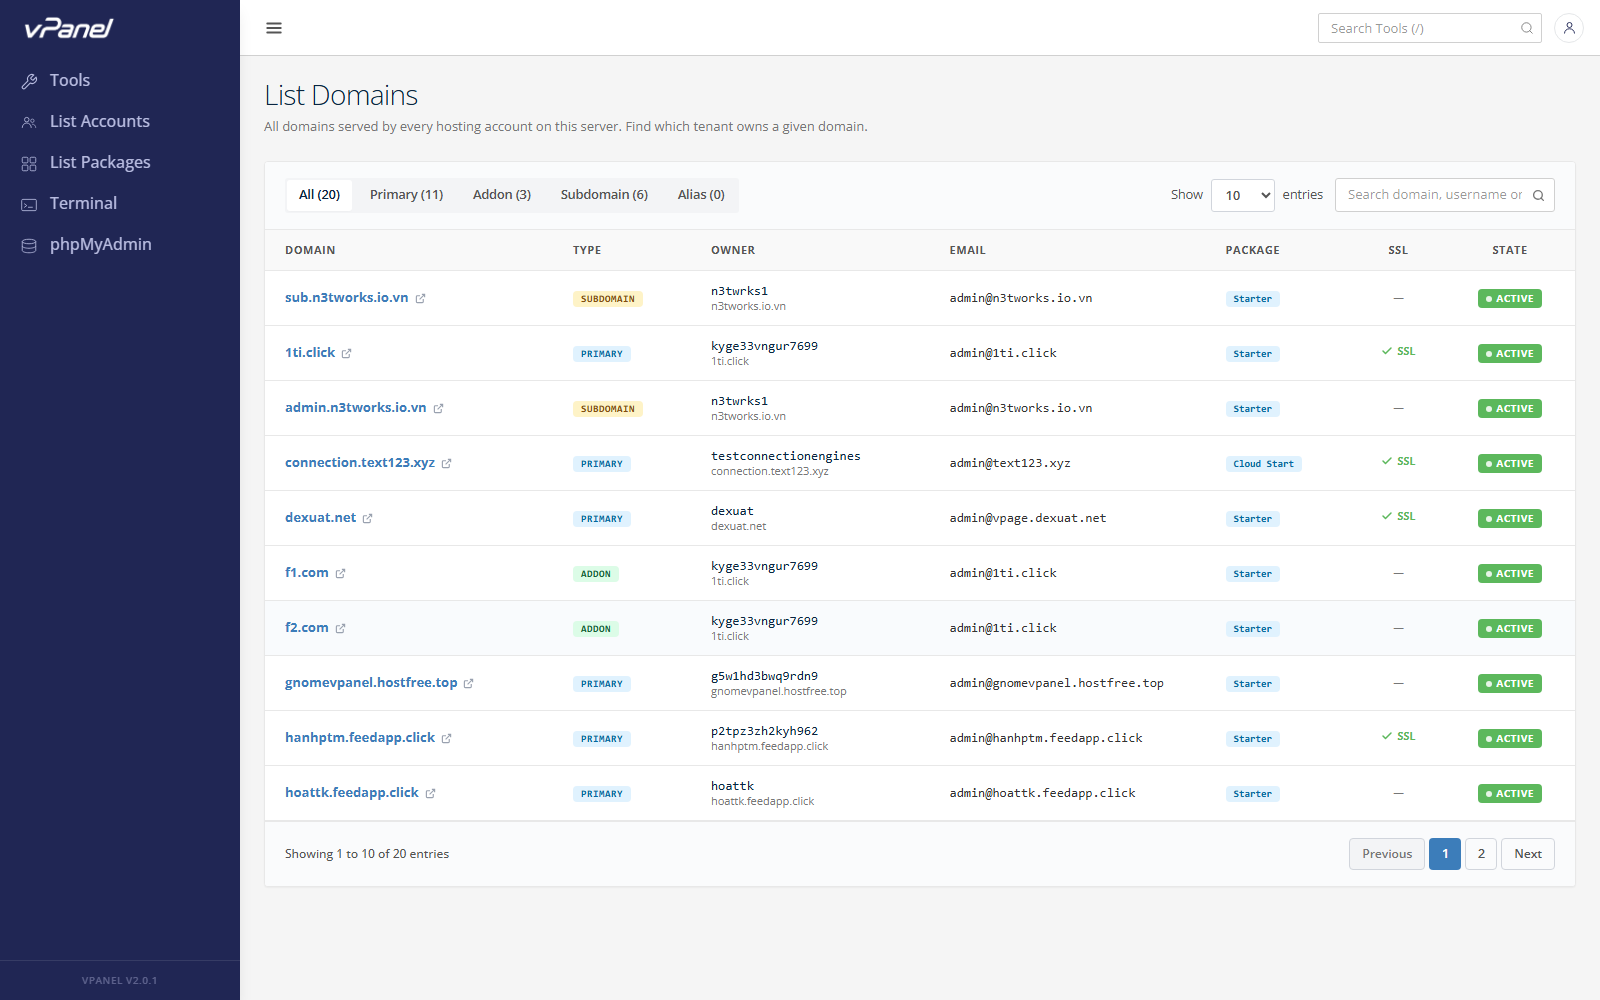This screenshot has width=1600, height=1000.
Task: Click the phpMyAdmin database icon
Action: [29, 245]
